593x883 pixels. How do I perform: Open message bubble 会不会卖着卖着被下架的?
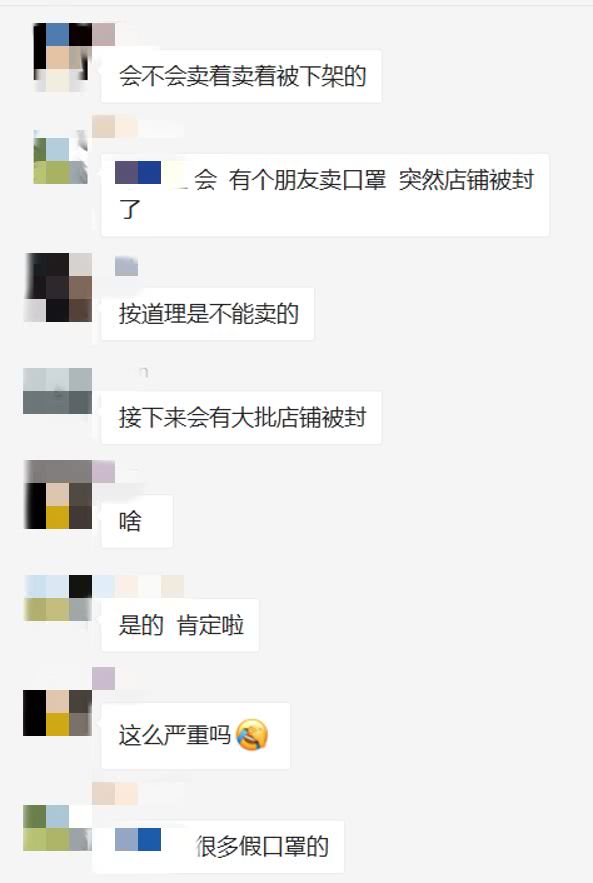pyautogui.click(x=241, y=76)
